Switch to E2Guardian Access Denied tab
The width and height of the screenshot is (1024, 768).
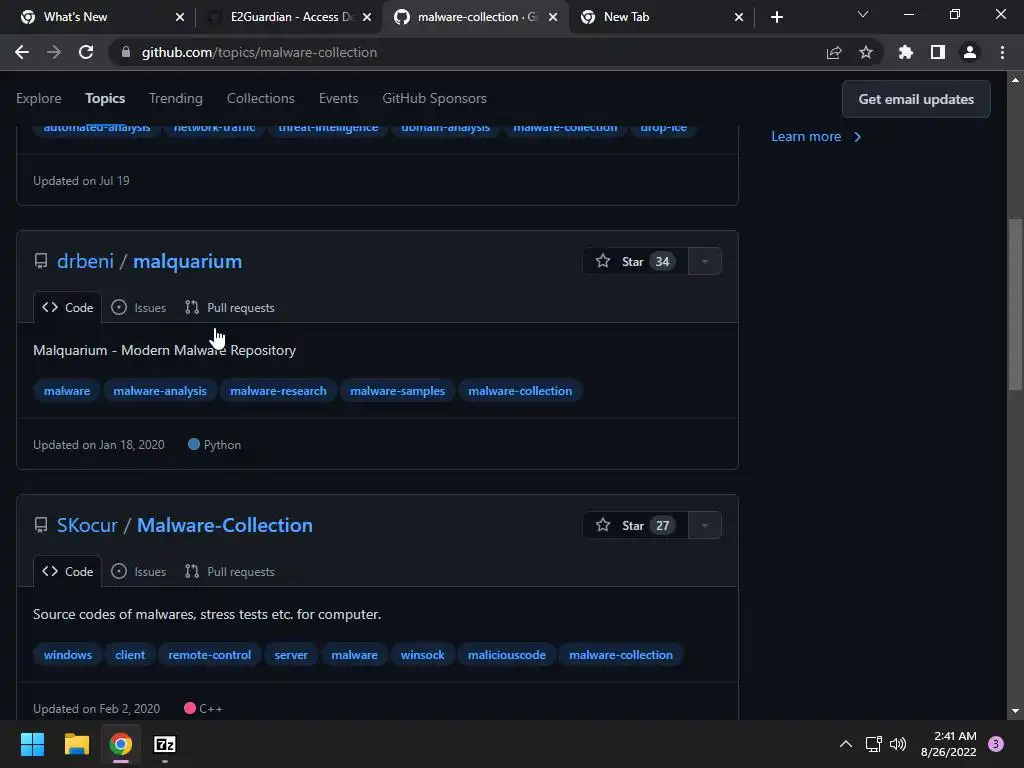click(x=287, y=17)
